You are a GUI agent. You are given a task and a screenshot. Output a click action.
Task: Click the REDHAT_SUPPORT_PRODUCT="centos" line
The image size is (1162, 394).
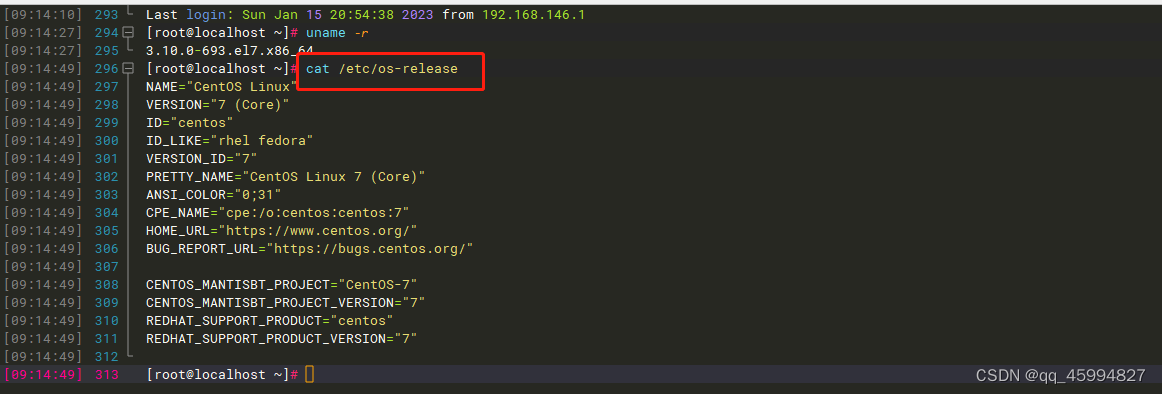tap(270, 320)
